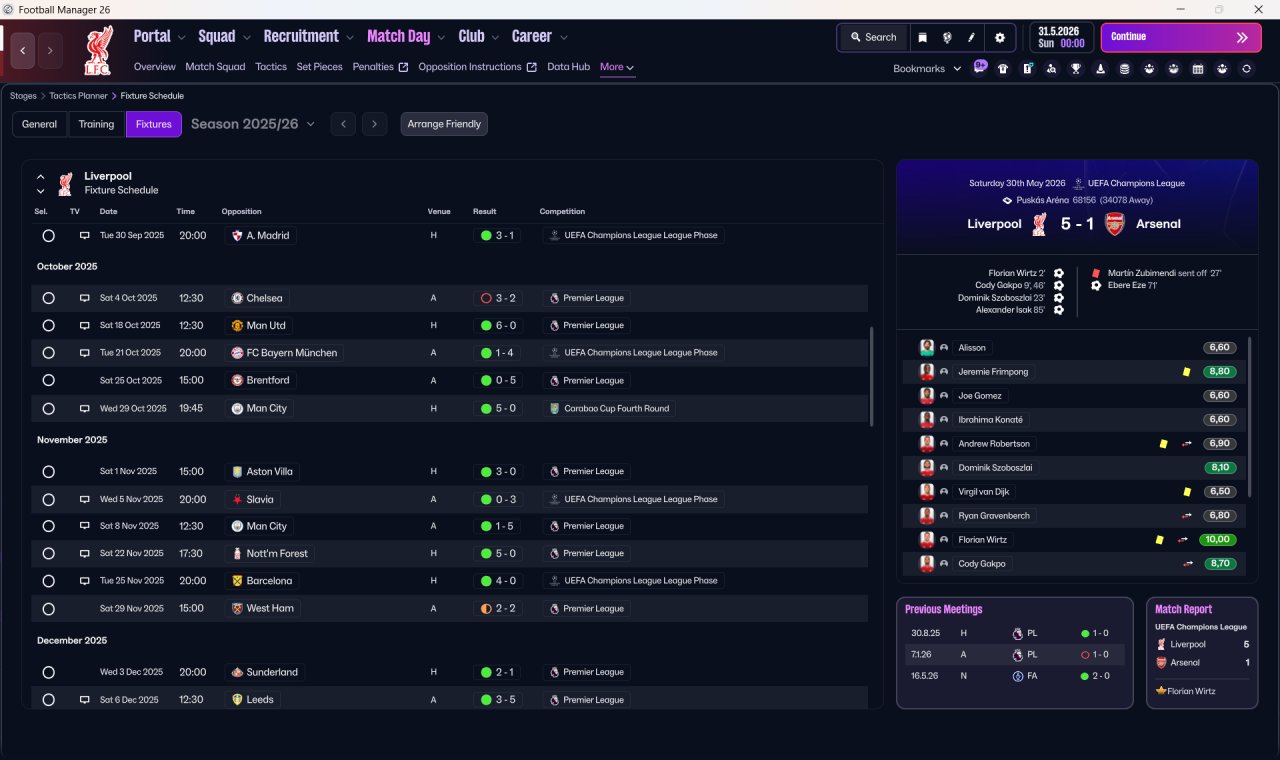Open the training cone bookmark shortcut

point(1101,69)
